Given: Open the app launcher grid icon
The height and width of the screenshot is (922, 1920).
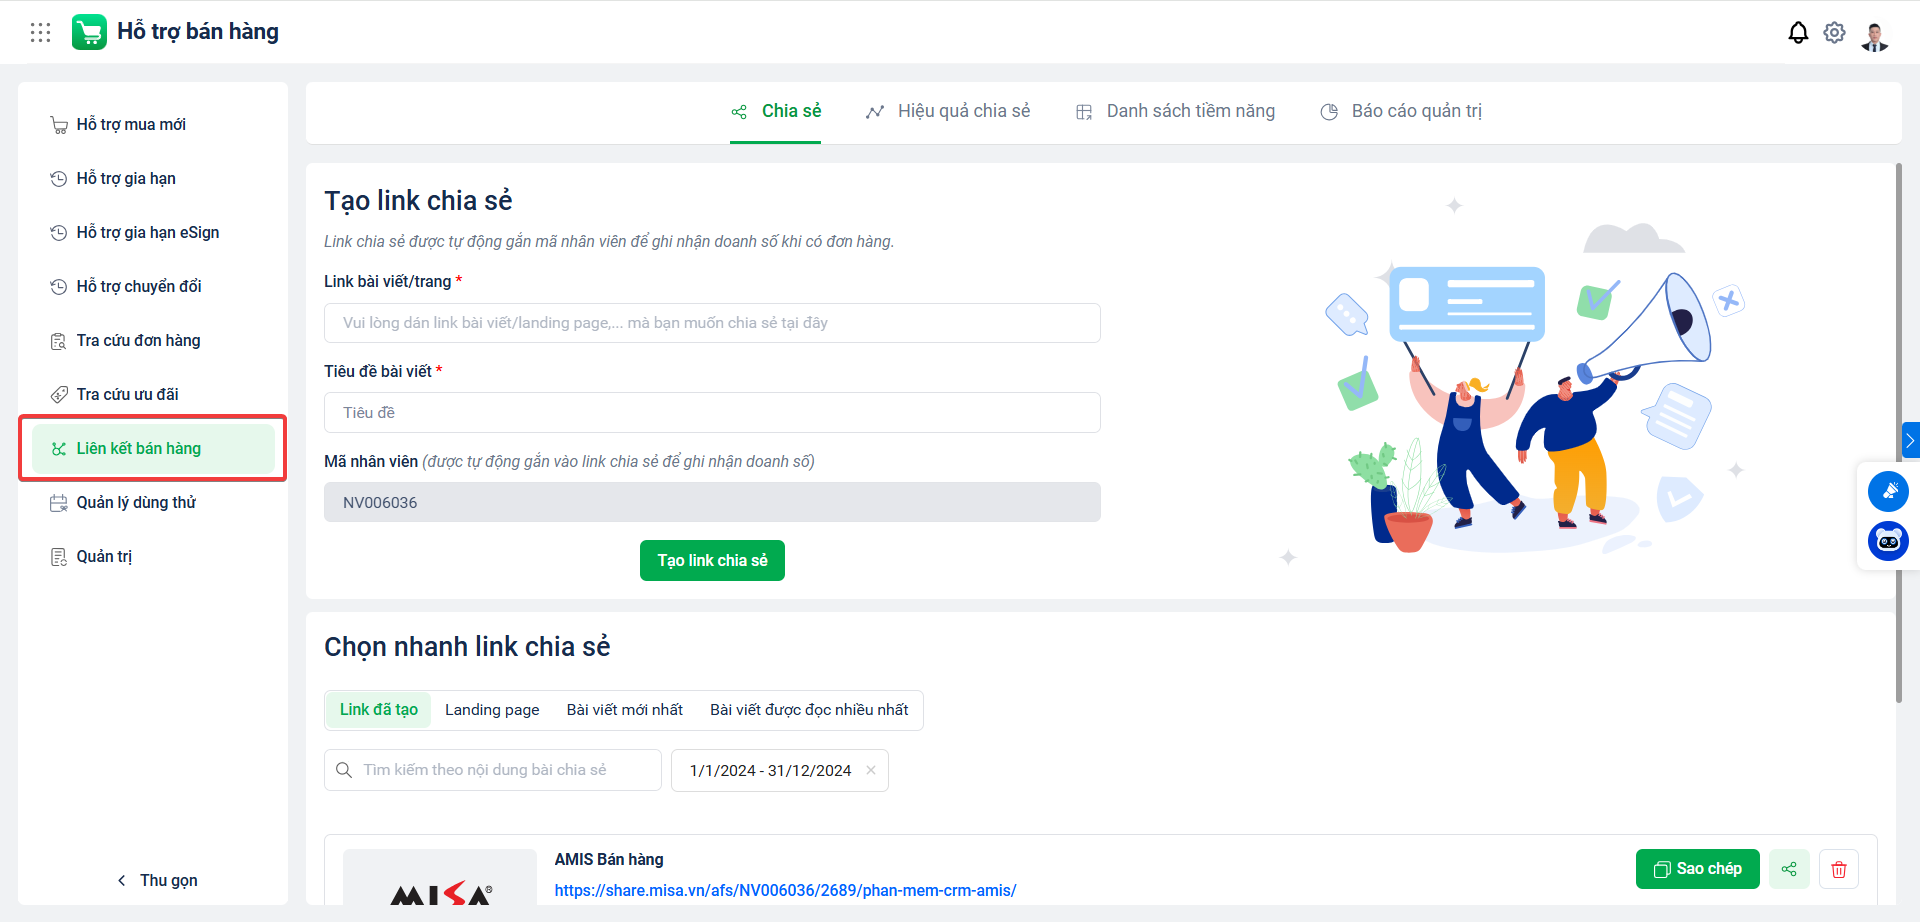Looking at the screenshot, I should tap(40, 32).
